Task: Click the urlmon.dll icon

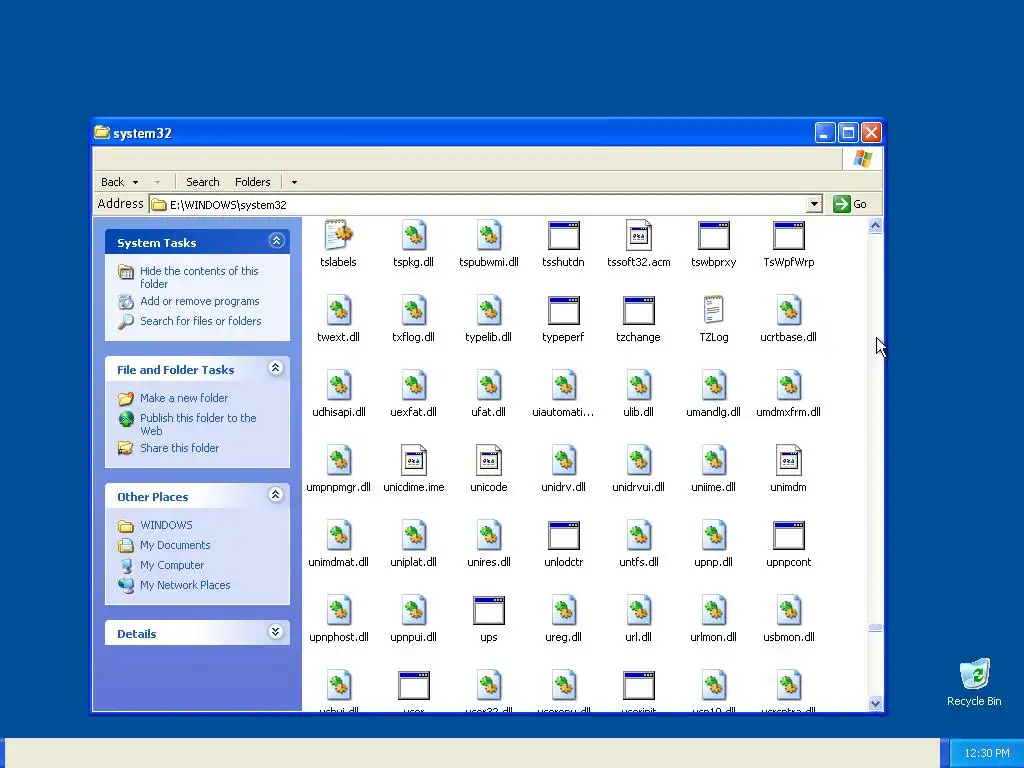Action: coord(714,611)
